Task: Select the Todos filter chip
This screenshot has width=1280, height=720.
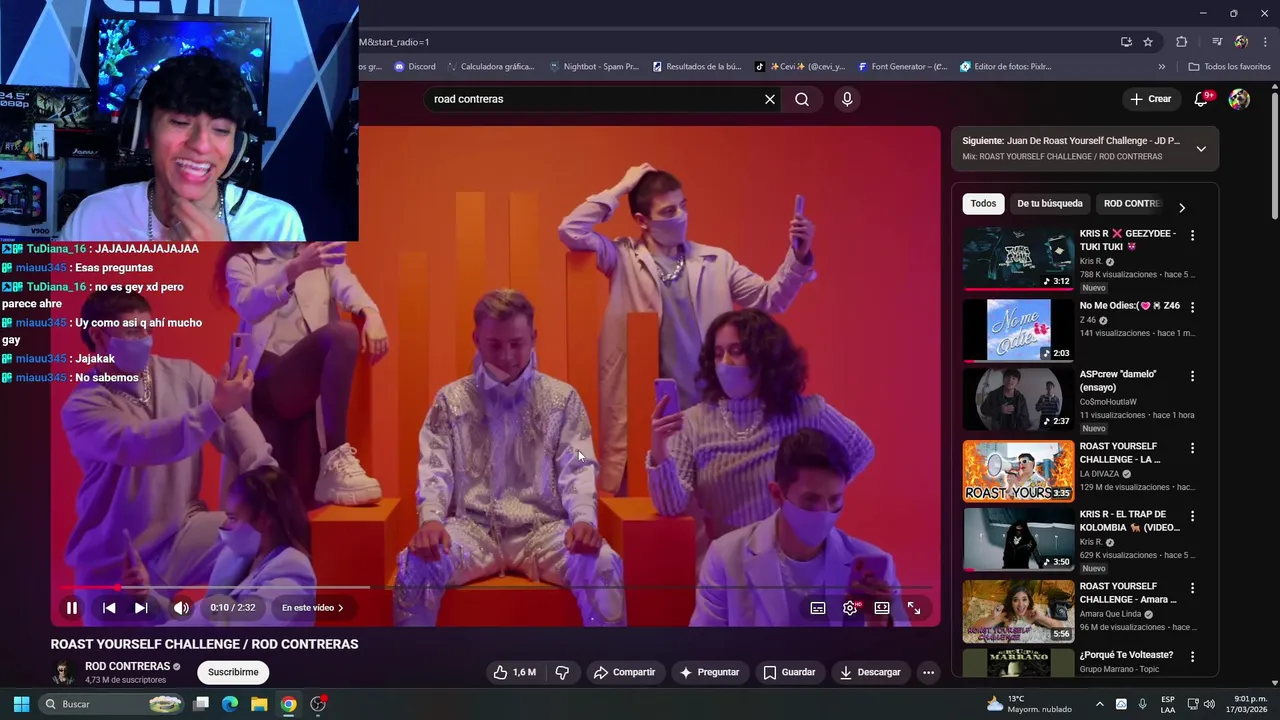Action: (983, 204)
